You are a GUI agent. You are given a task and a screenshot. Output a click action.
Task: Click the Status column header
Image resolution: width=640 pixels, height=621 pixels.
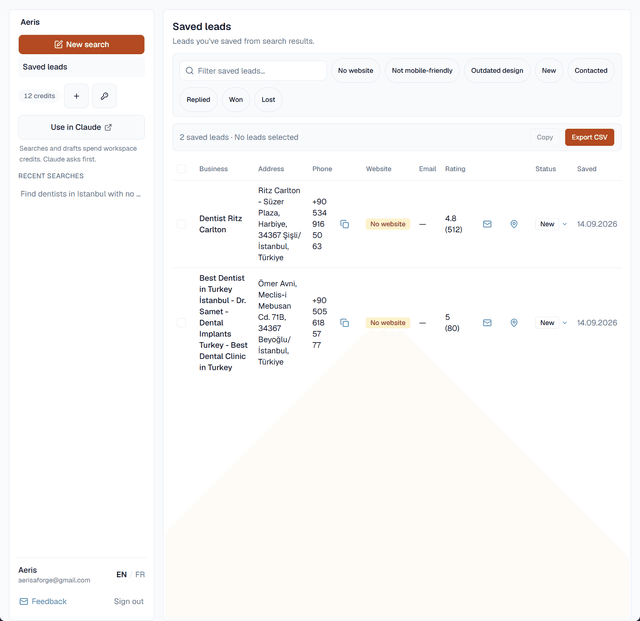(x=546, y=169)
